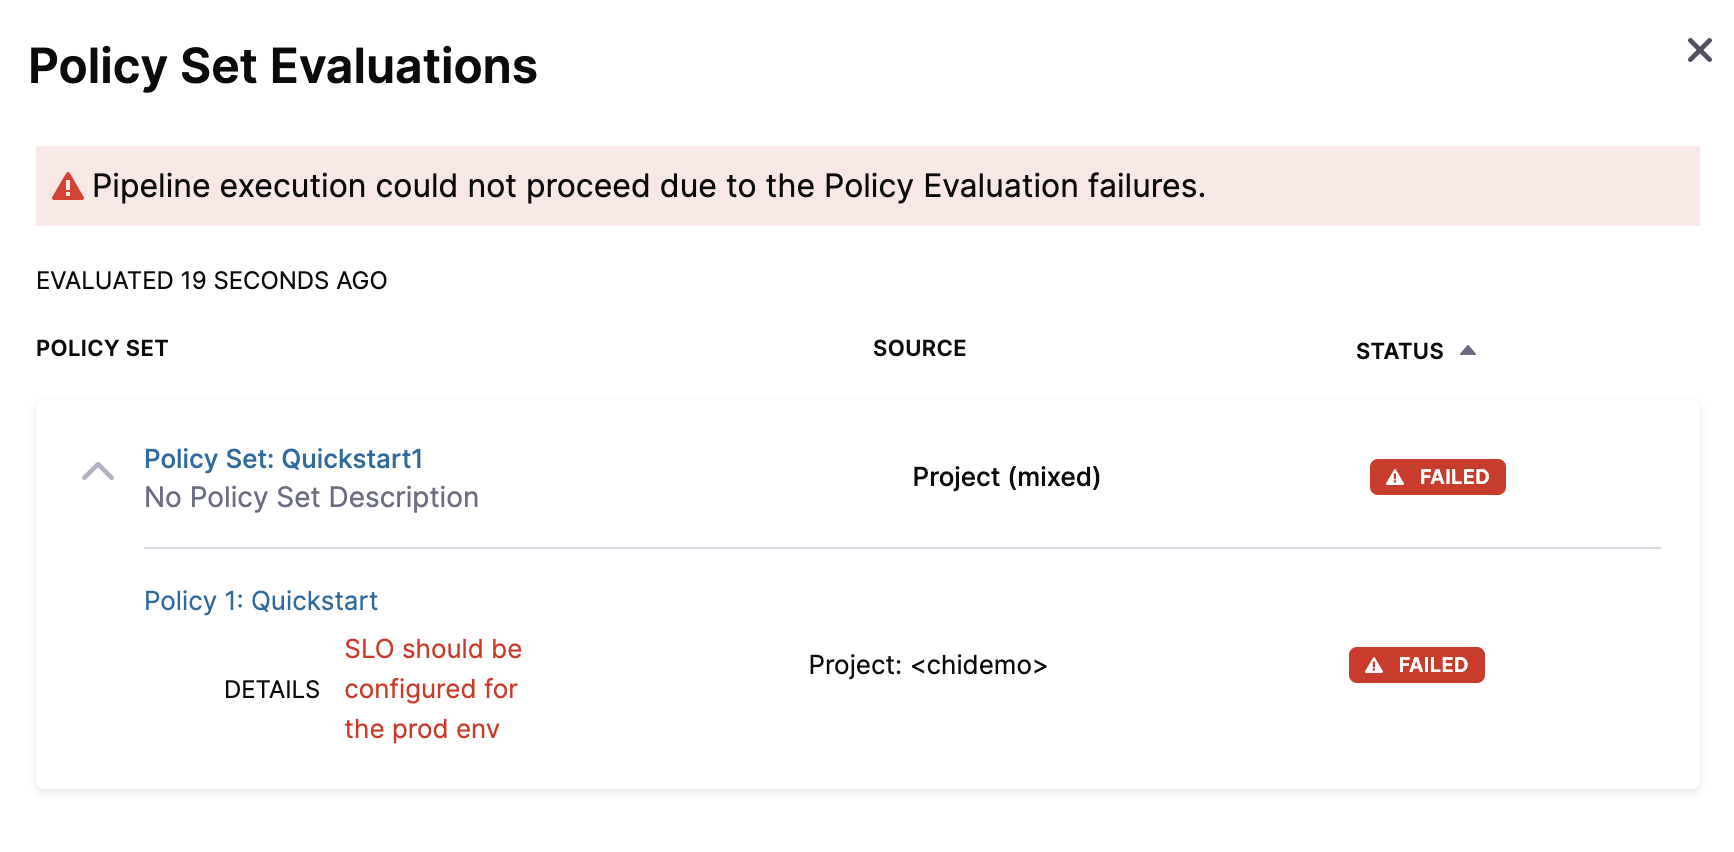Click the SLO should be configured error message

[x=432, y=689]
